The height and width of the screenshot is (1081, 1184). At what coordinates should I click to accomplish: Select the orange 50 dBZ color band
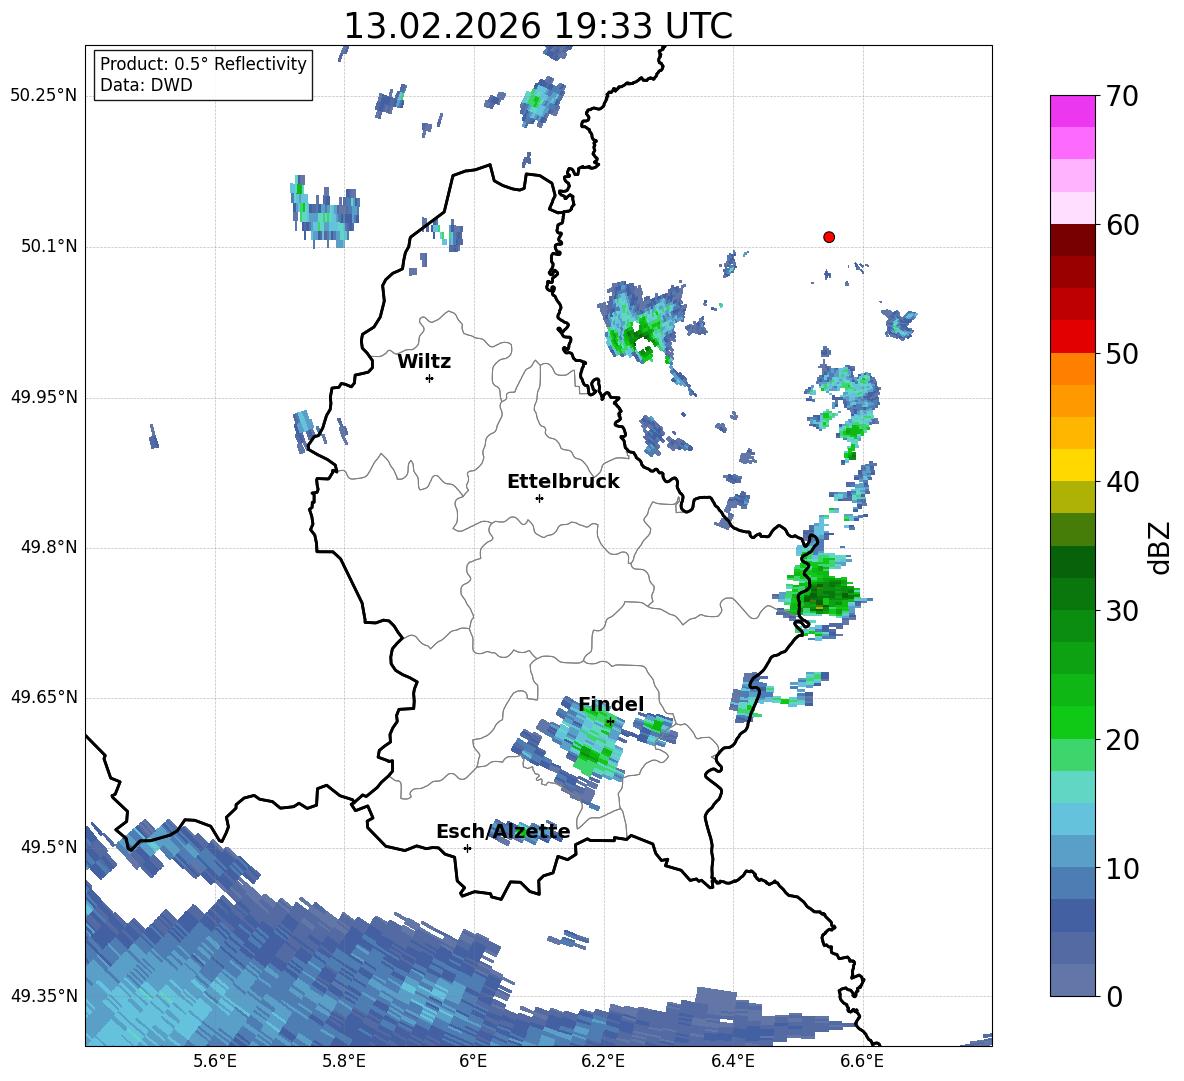pyautogui.click(x=1072, y=368)
